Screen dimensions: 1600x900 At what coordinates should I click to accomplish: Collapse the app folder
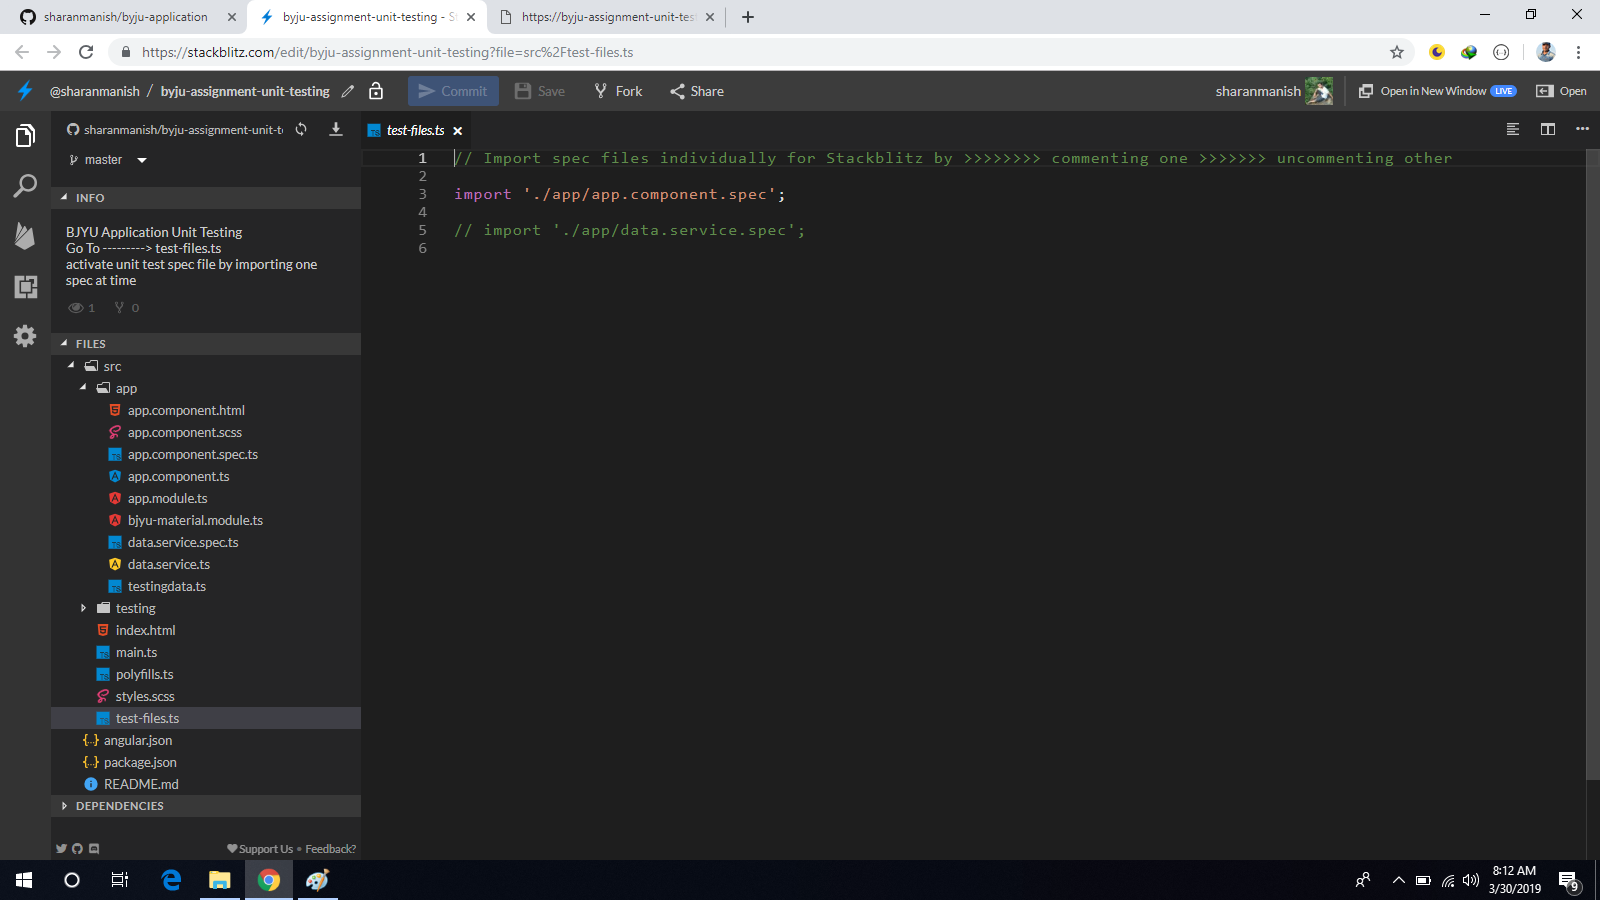click(83, 388)
